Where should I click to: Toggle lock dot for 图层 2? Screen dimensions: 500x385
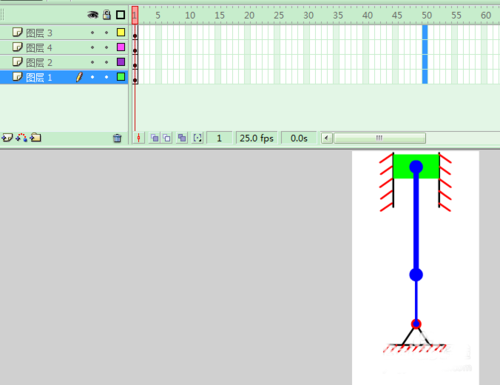pyautogui.click(x=106, y=62)
